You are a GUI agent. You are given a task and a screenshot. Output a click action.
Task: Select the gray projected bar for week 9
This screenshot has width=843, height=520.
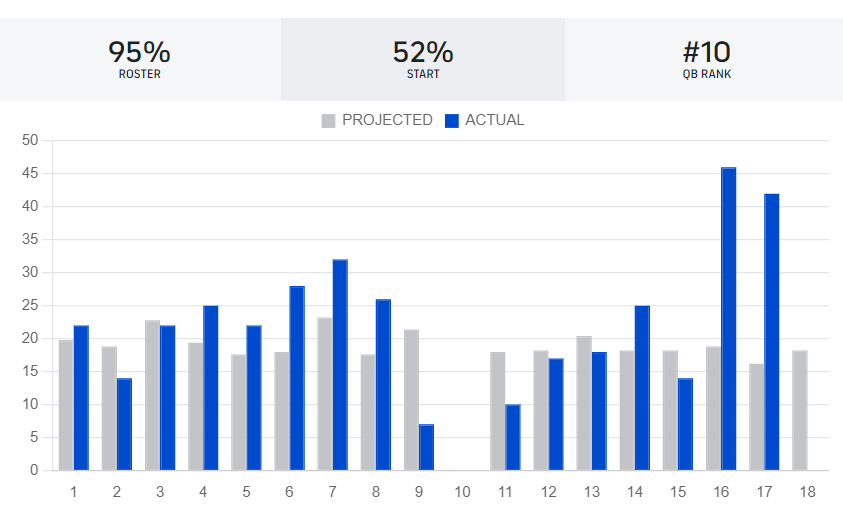point(411,400)
